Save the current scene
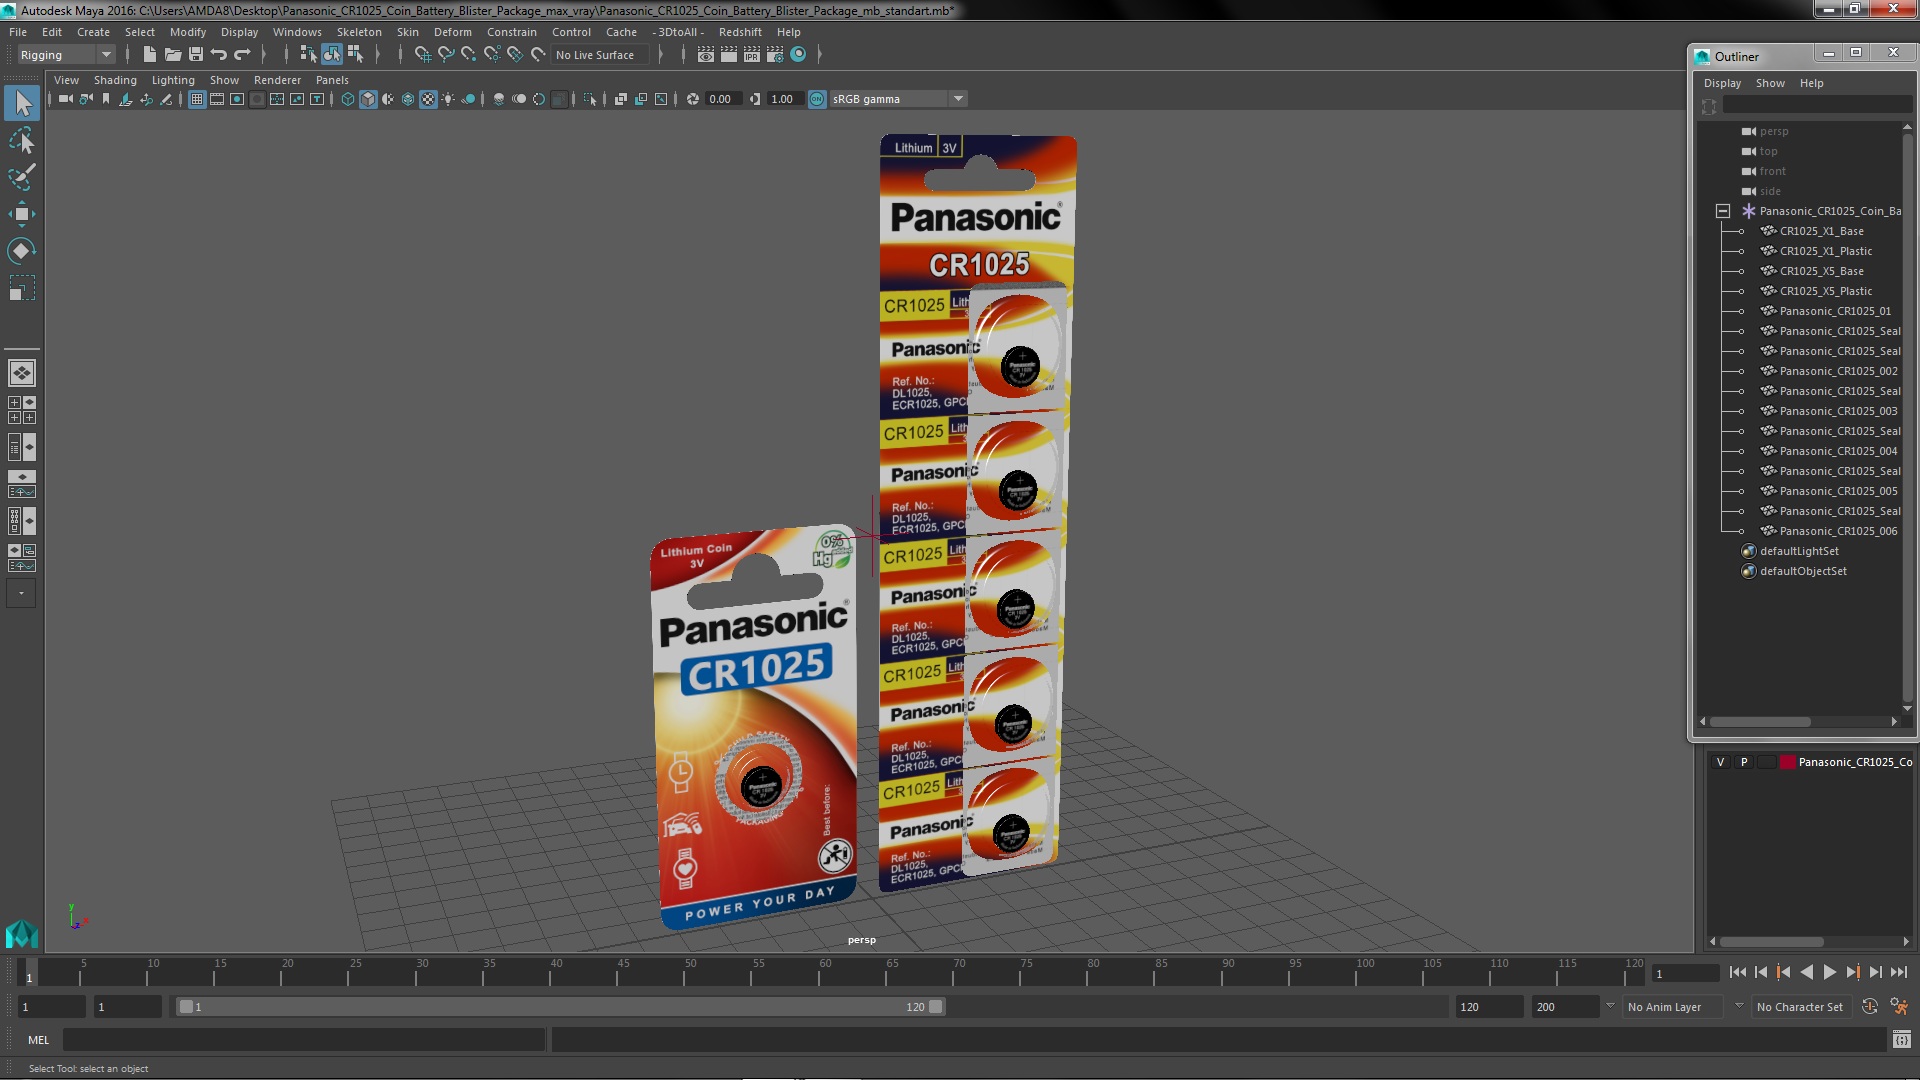The height and width of the screenshot is (1080, 1920). 196,55
